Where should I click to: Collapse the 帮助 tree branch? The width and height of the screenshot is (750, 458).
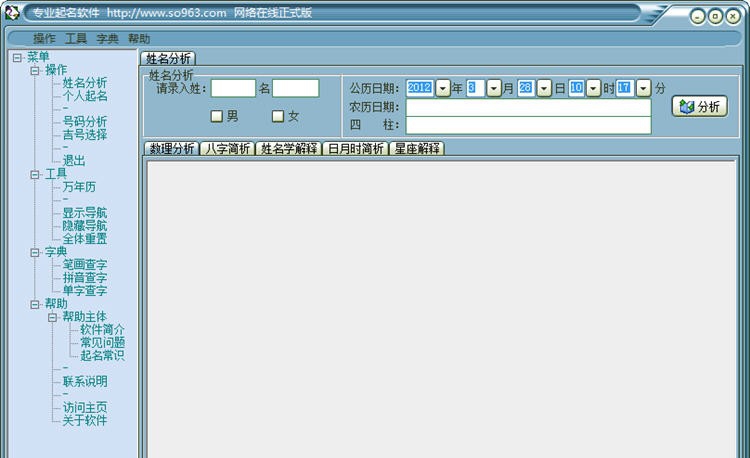click(x=35, y=305)
